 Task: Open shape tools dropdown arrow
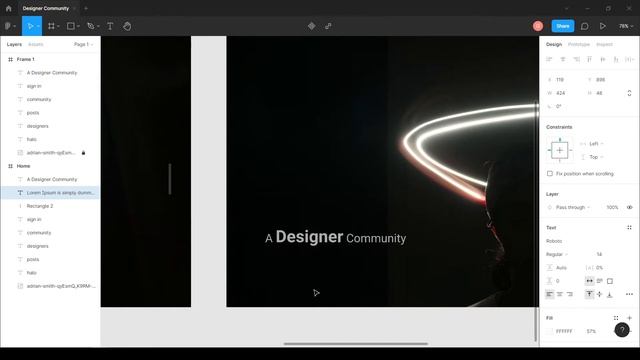(78, 27)
